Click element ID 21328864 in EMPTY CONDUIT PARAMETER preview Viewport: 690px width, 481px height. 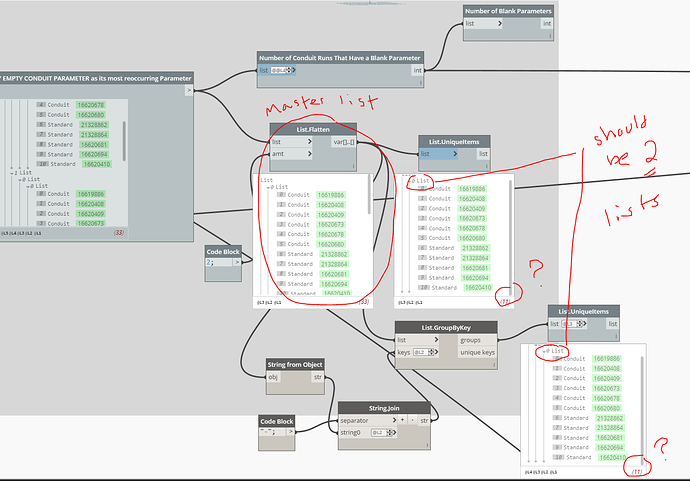94,135
